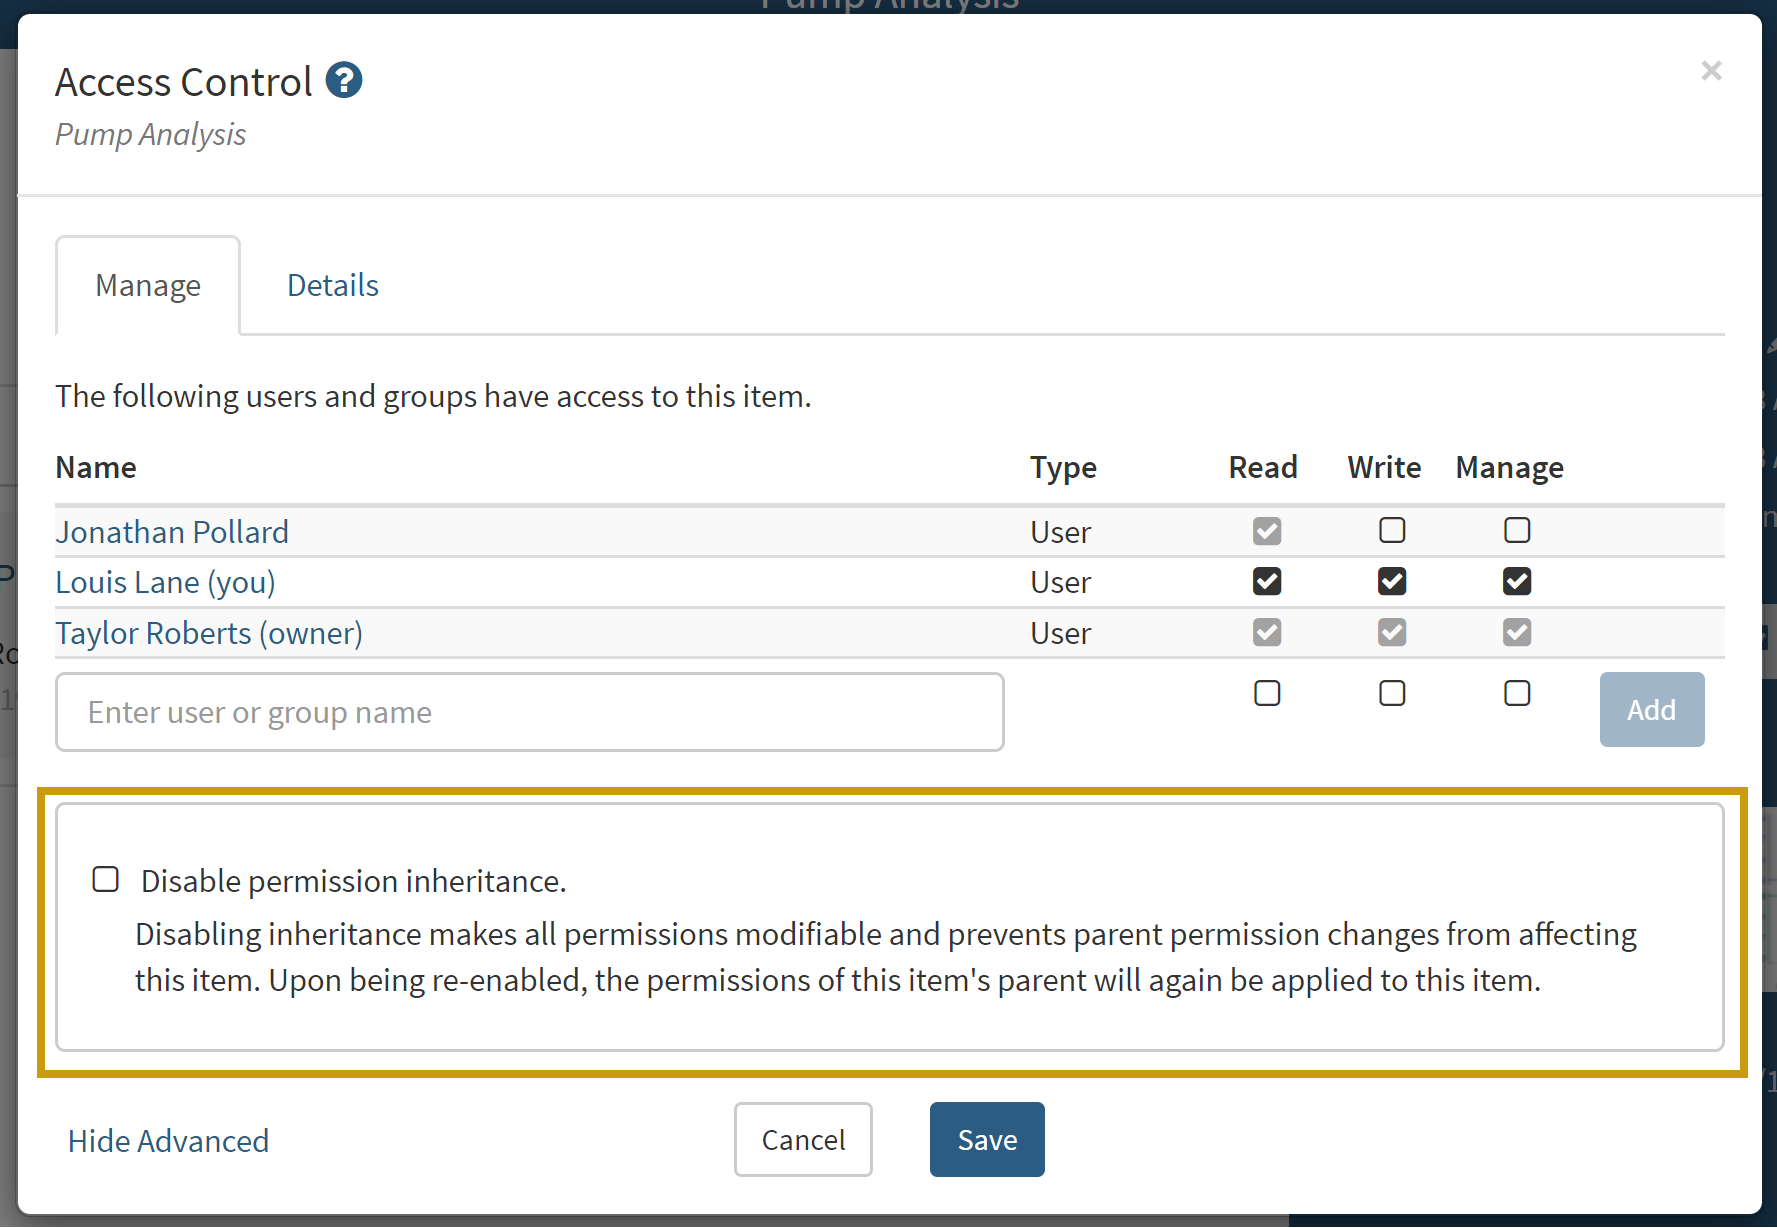Screen dimensions: 1777x1228
Task: Click the Access Control help question mark icon
Action: [344, 81]
